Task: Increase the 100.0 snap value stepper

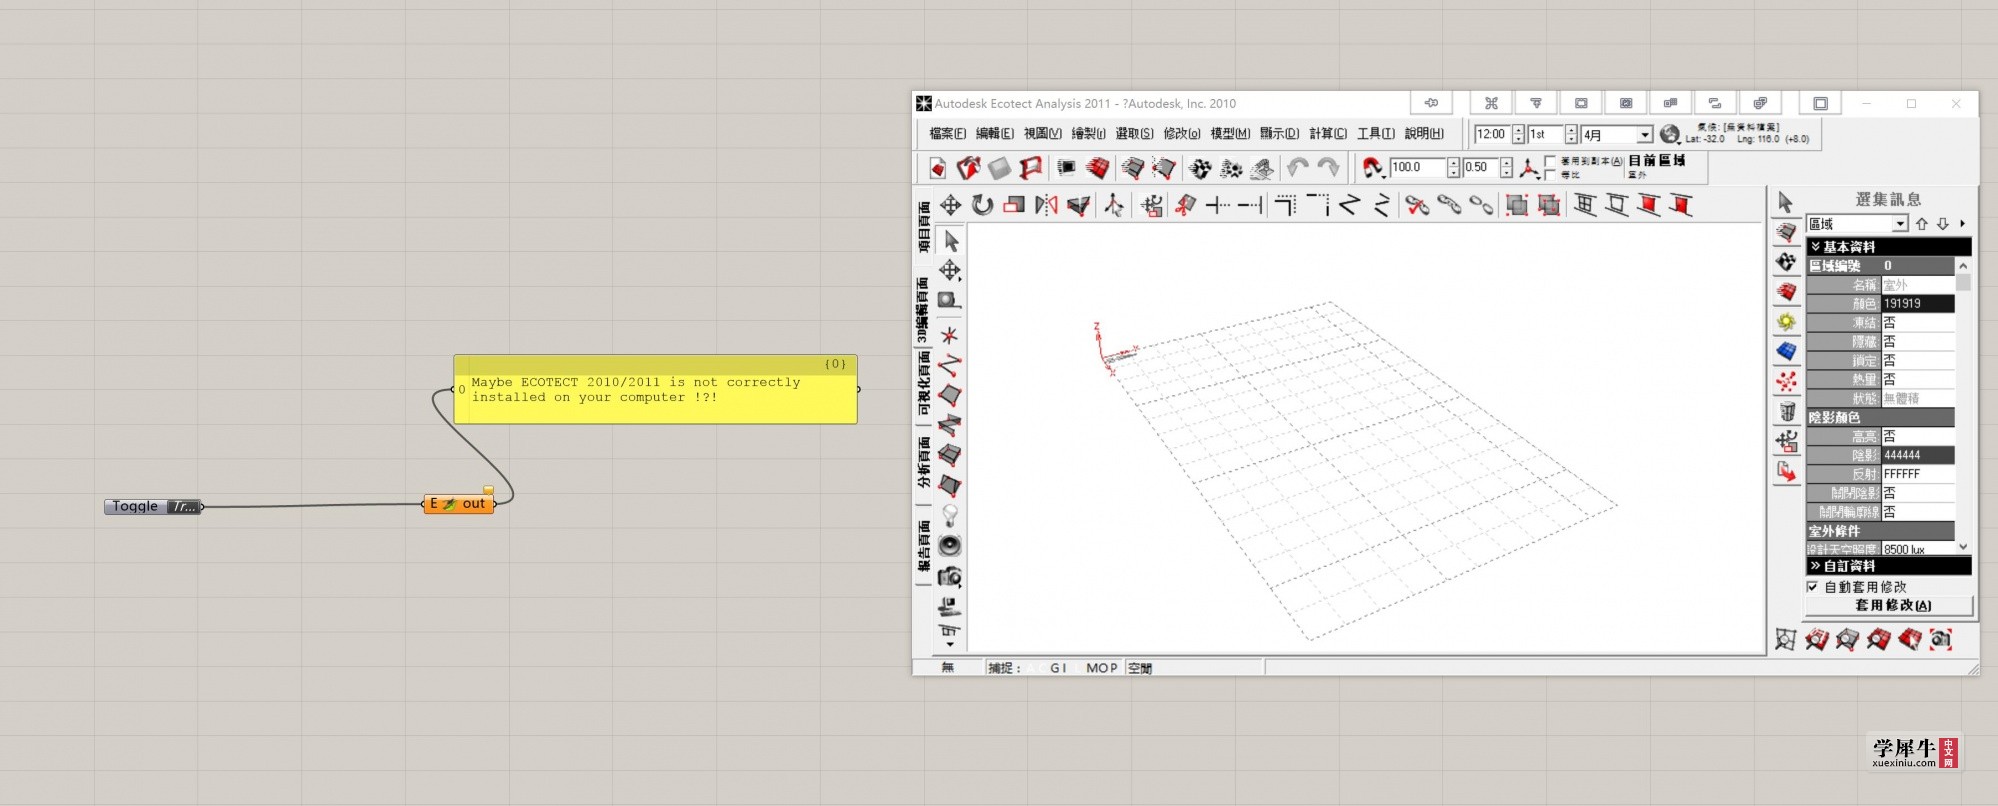Action: coord(1454,163)
